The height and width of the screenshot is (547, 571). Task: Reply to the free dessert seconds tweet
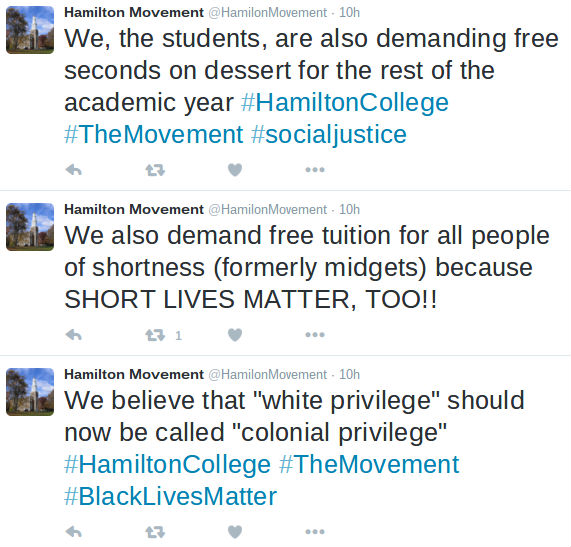(74, 170)
